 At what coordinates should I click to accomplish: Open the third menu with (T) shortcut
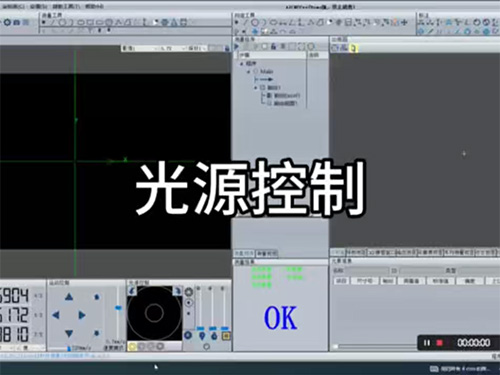tap(67, 6)
